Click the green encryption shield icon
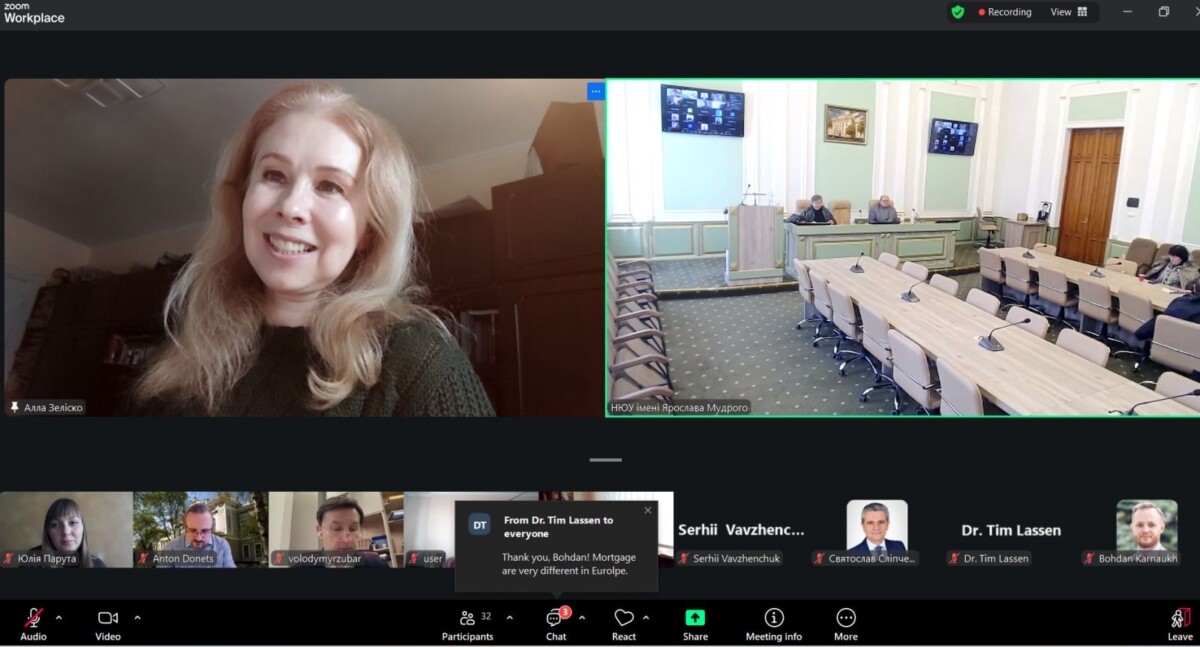 pyautogui.click(x=958, y=12)
